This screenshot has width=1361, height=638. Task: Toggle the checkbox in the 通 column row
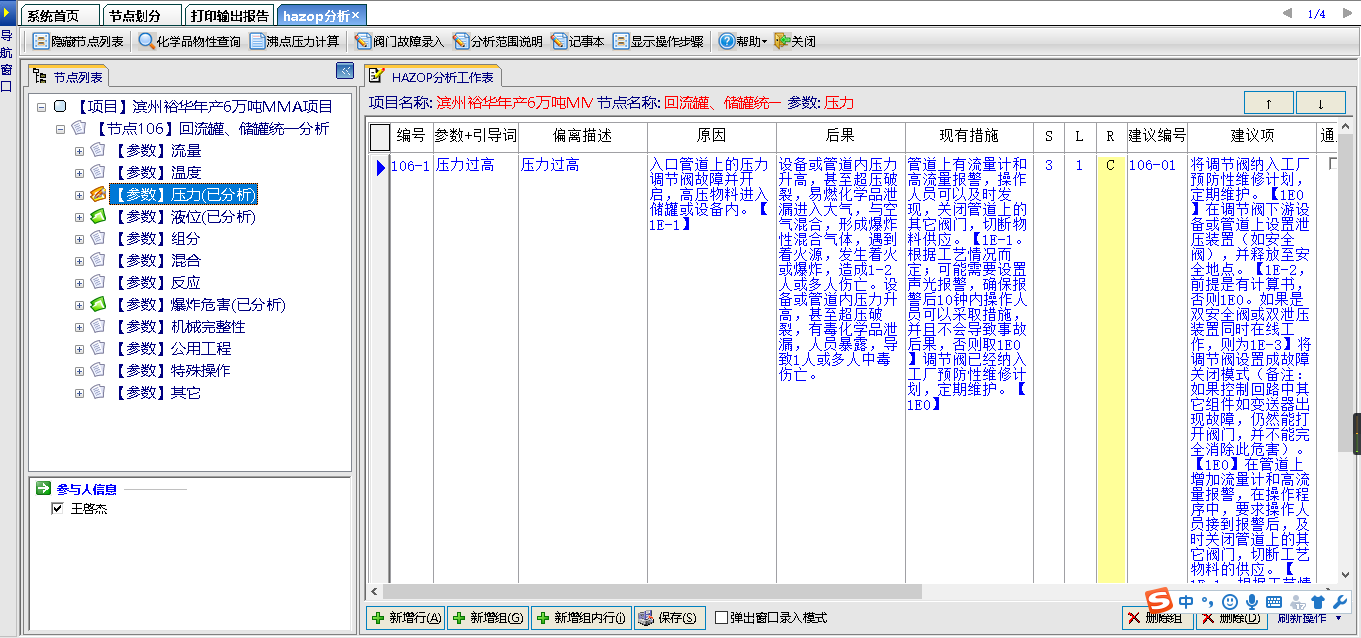(1333, 163)
